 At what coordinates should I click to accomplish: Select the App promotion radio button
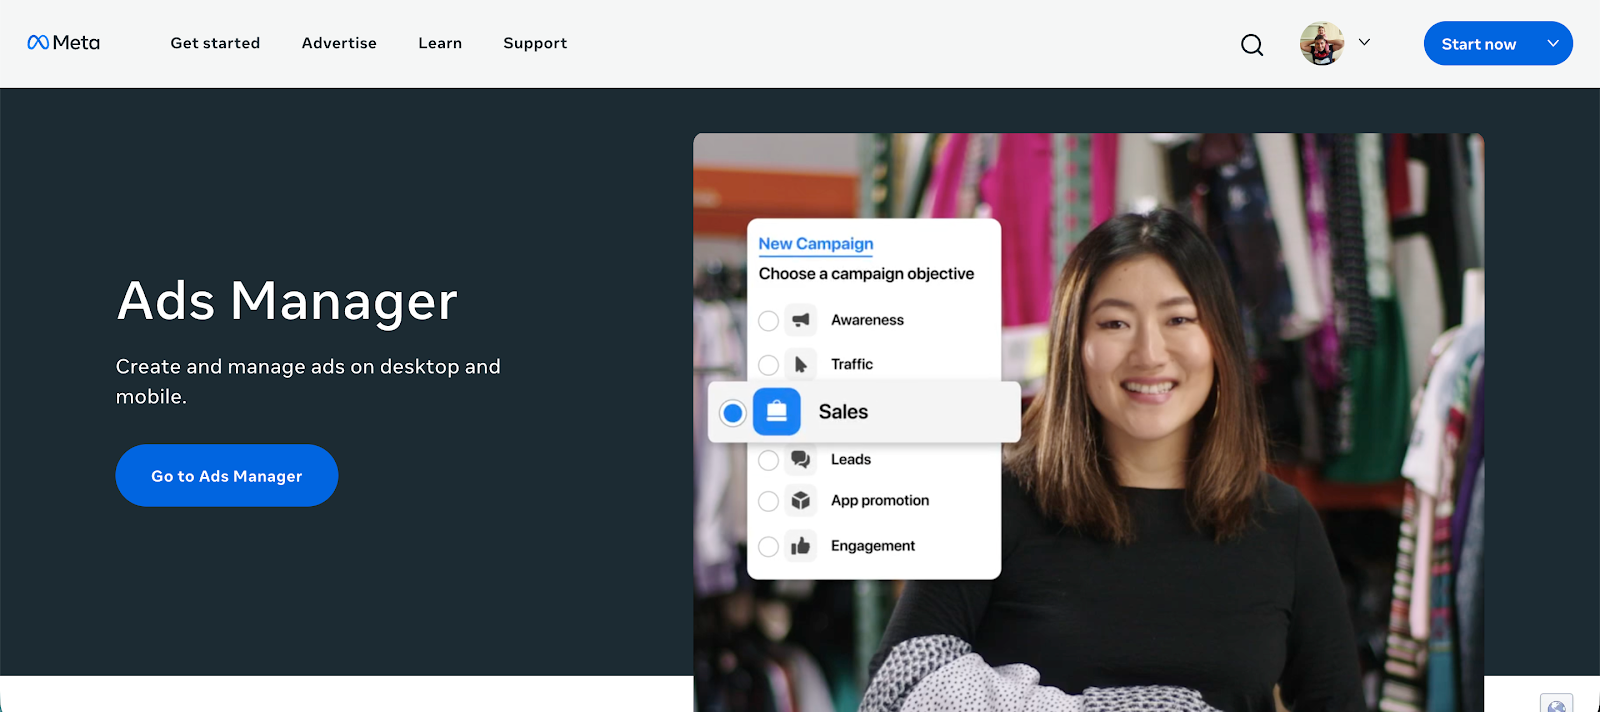(x=768, y=501)
